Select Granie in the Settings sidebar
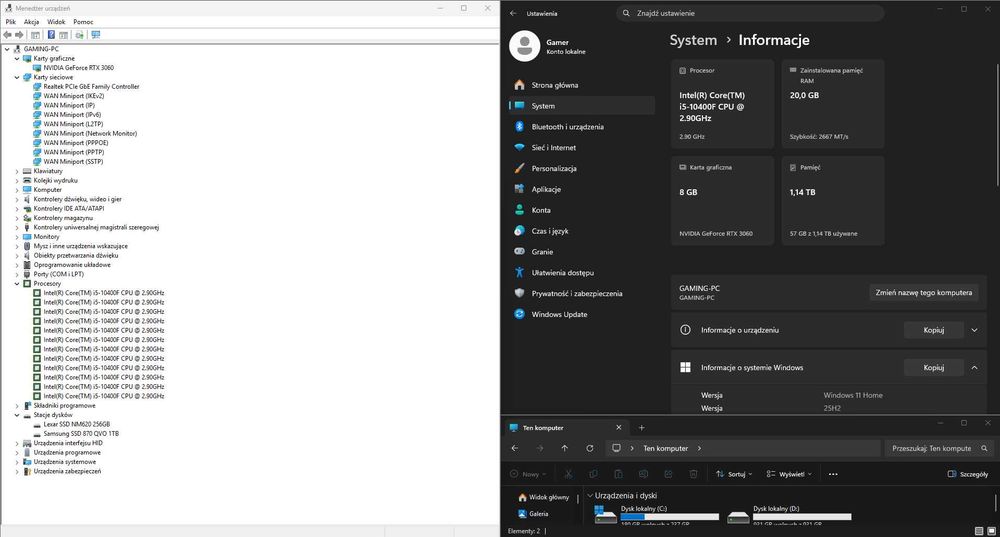Image resolution: width=1000 pixels, height=537 pixels. (x=582, y=252)
